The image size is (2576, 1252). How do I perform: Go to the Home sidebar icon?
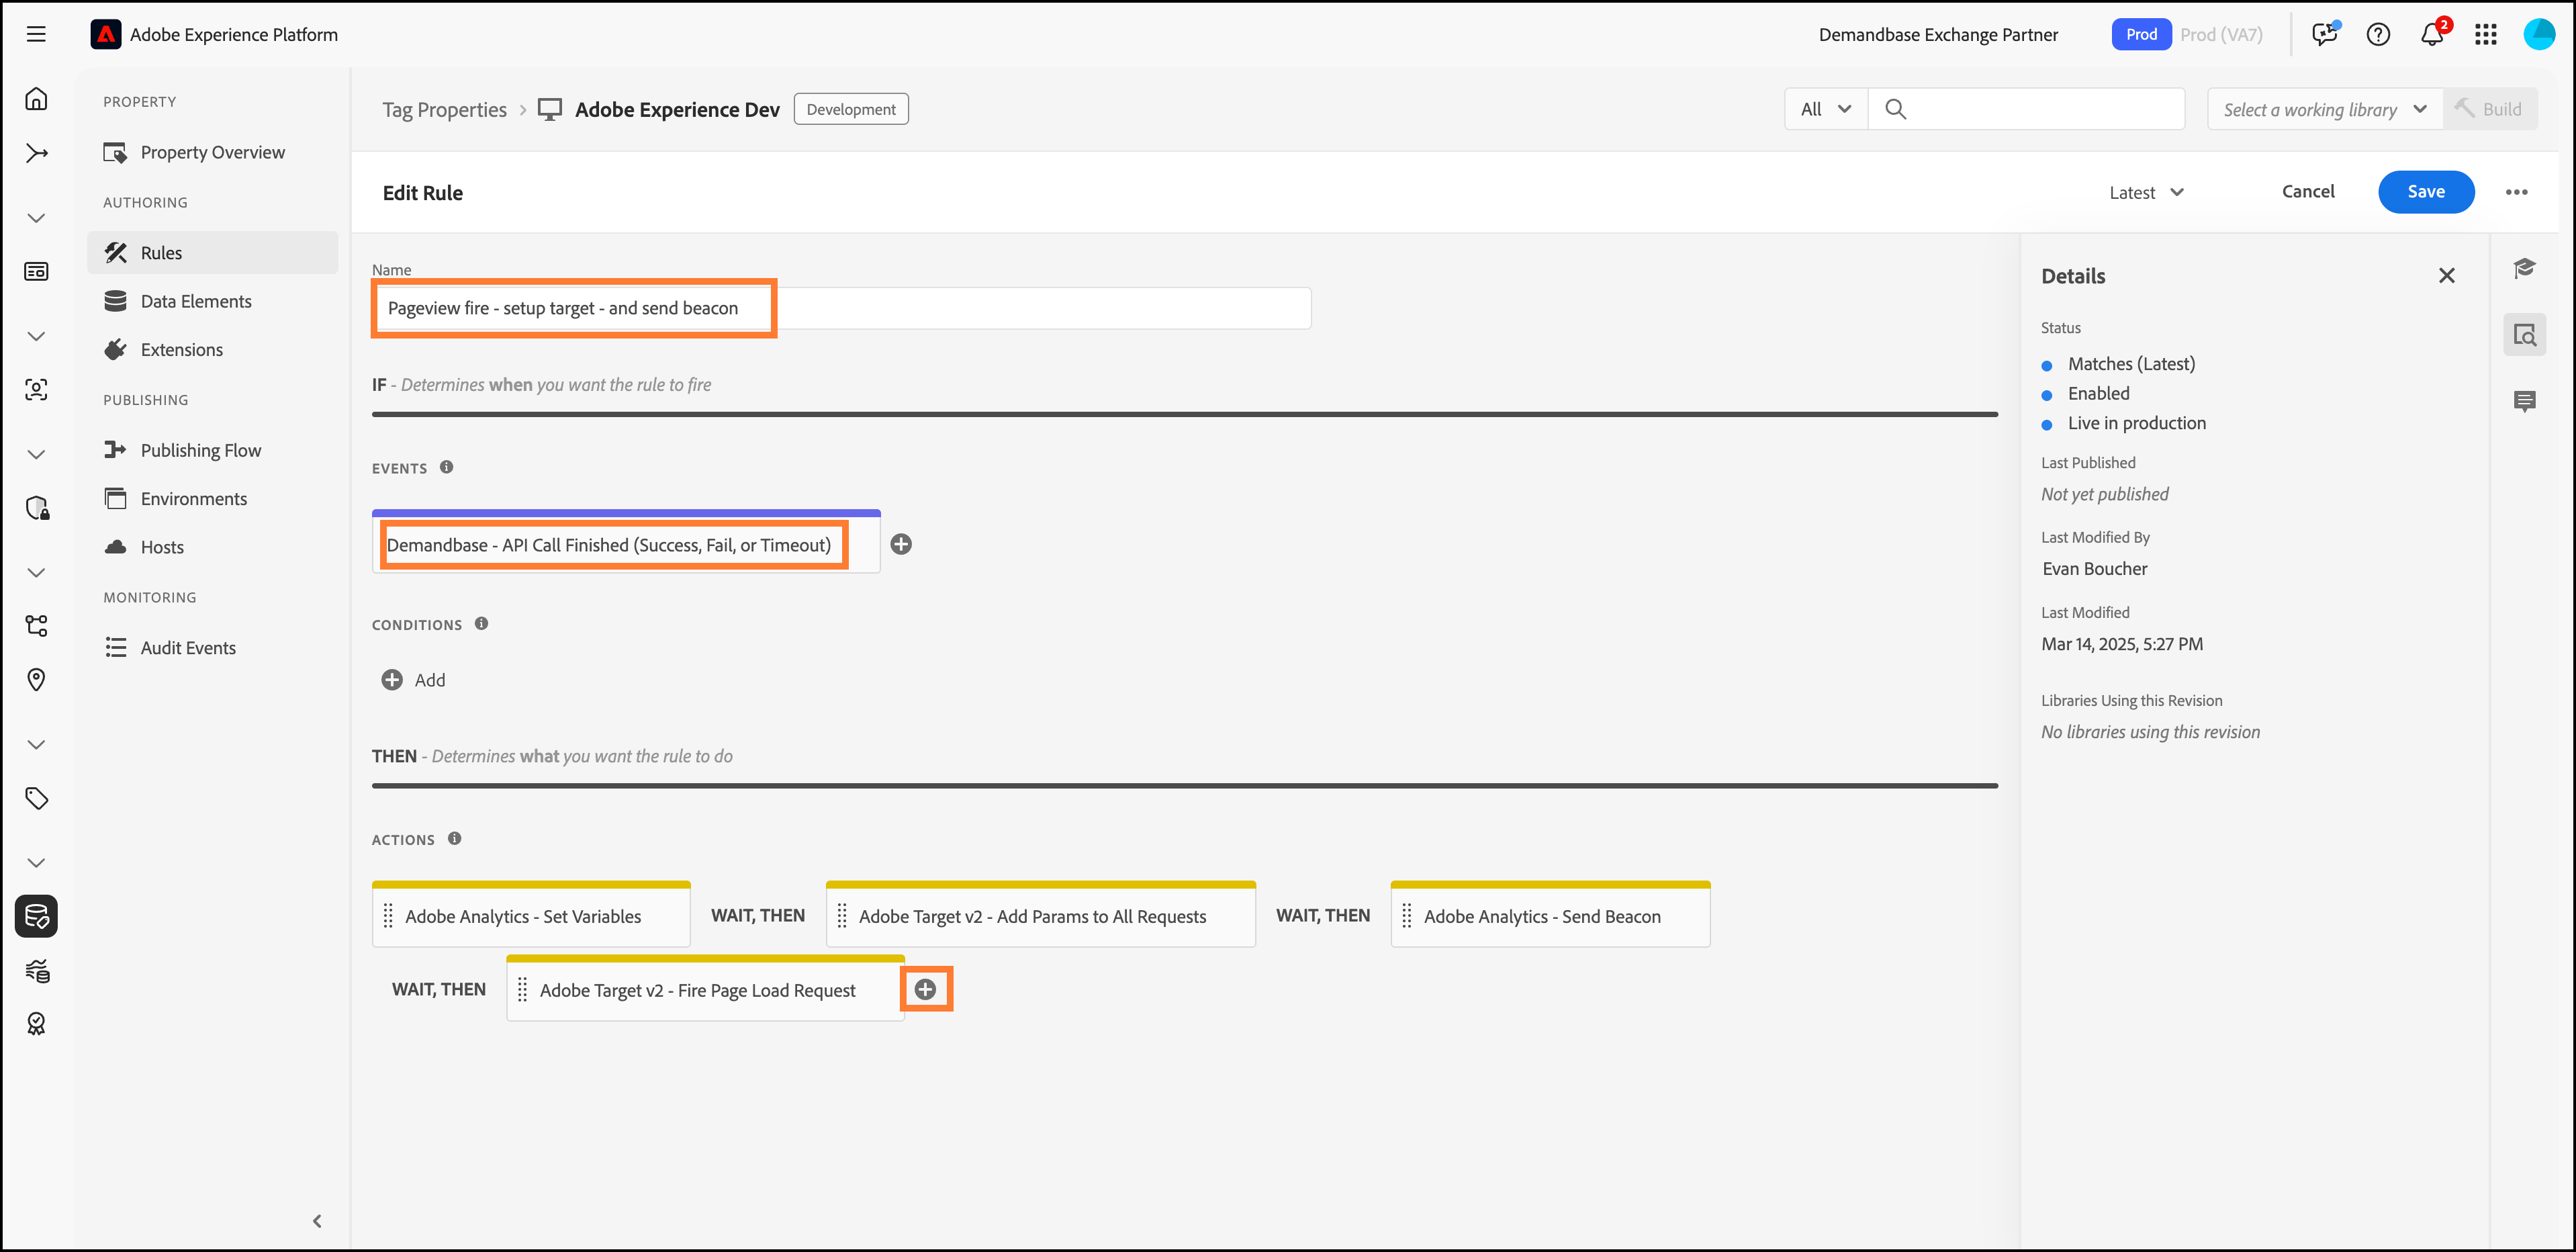point(36,99)
